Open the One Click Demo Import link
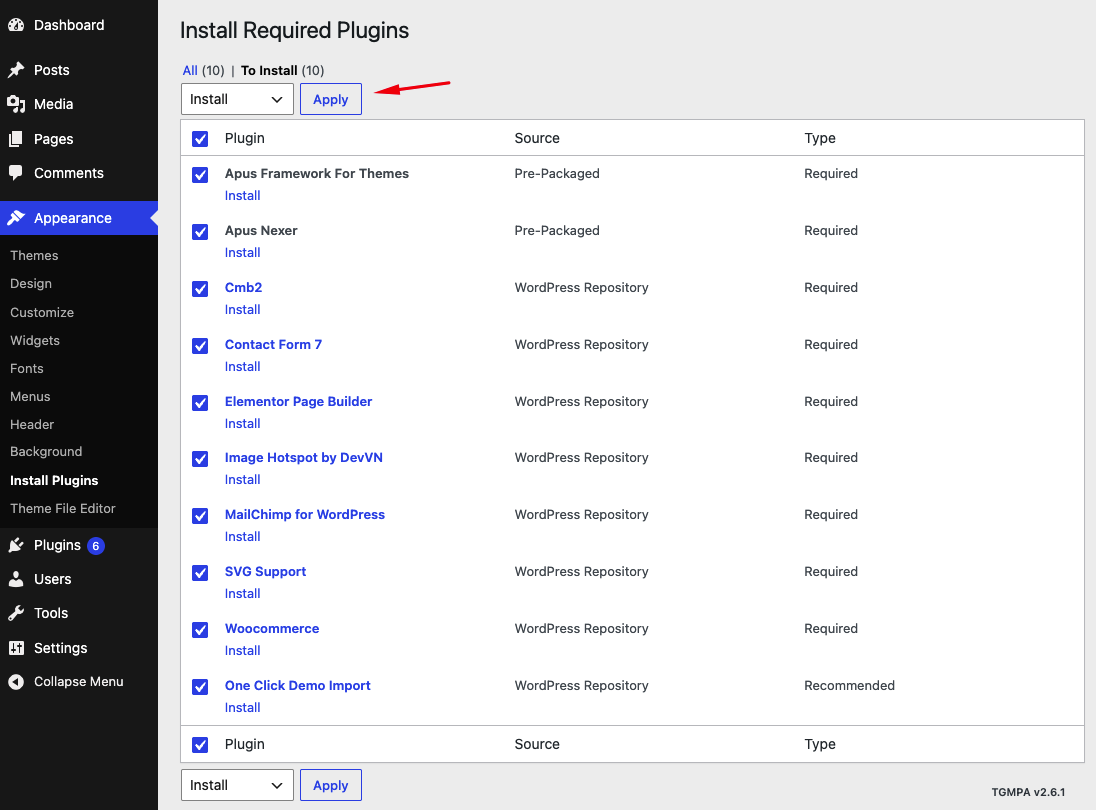The image size is (1096, 810). coord(298,686)
